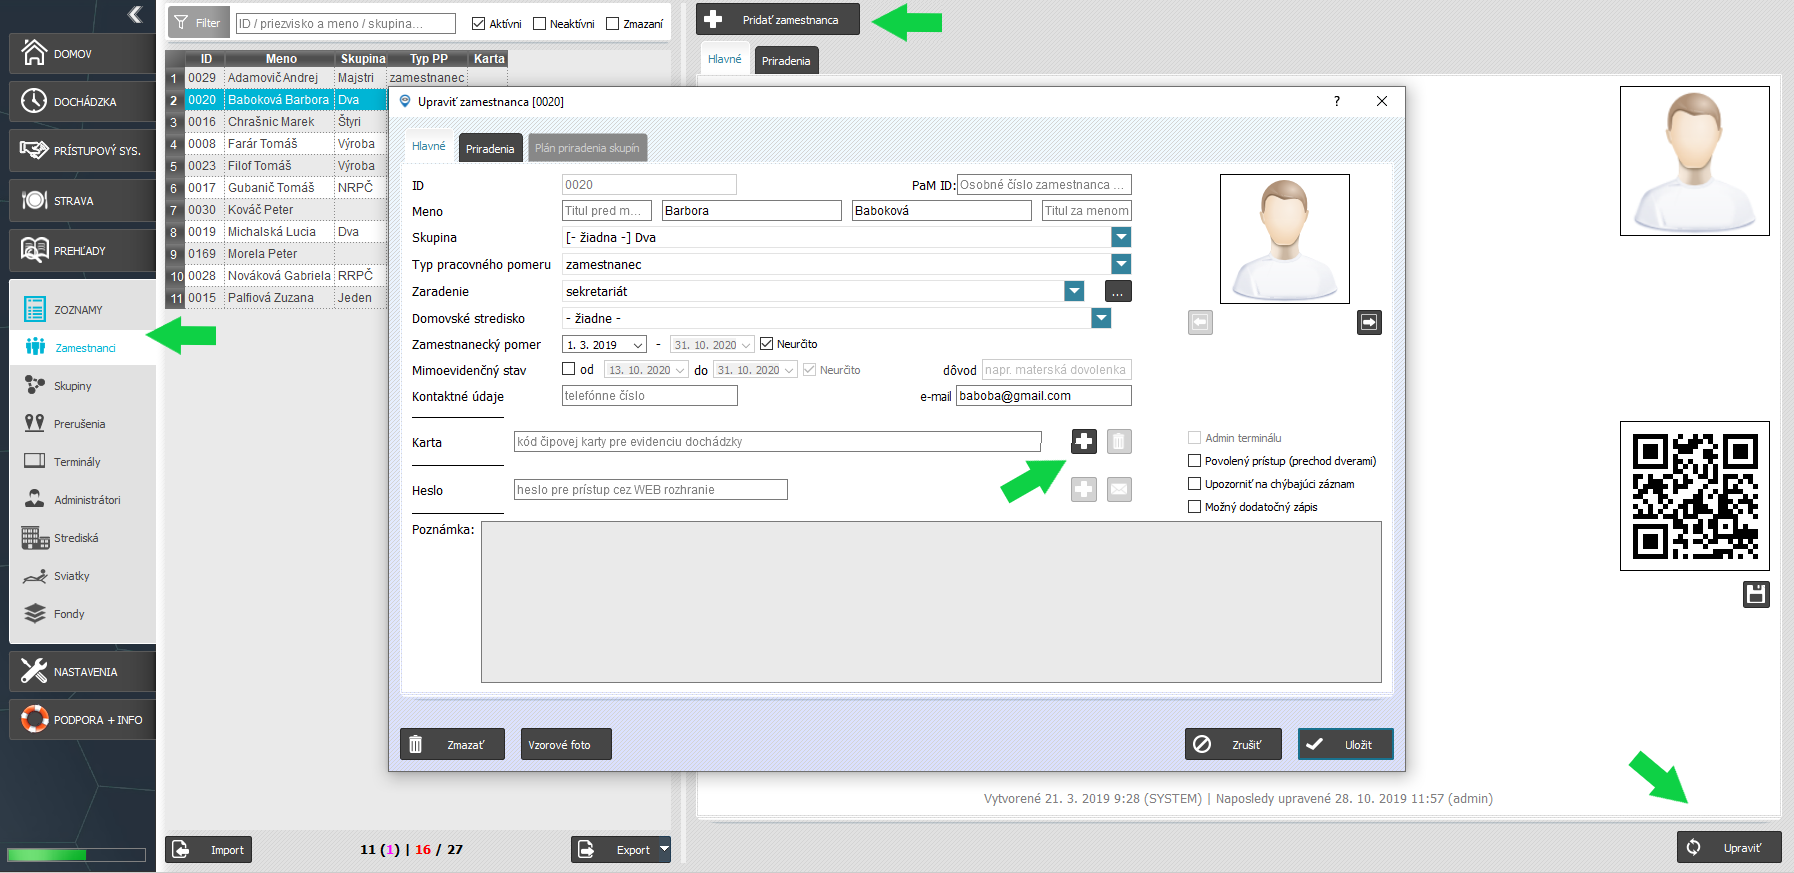
Task: Select dialog Hlavné tab
Action: 429,146
